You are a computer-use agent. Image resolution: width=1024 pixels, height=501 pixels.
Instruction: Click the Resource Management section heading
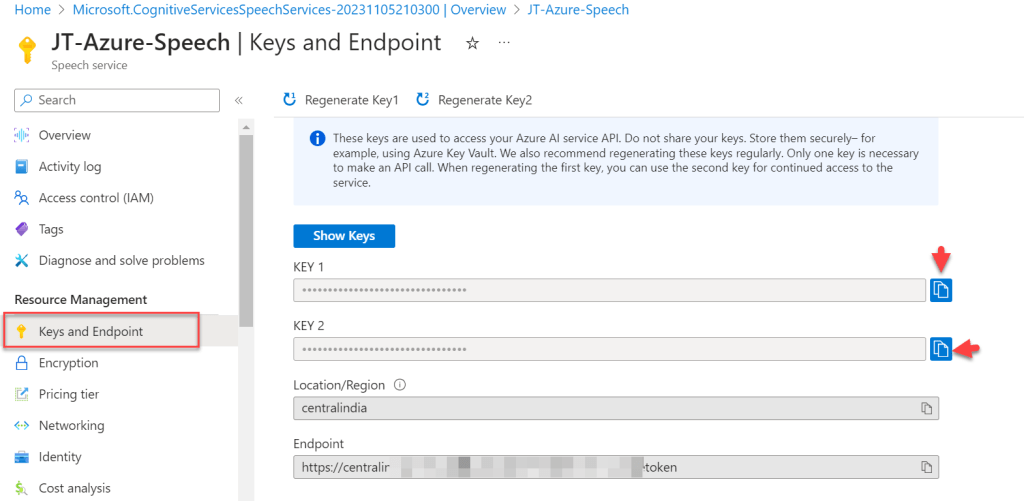click(x=80, y=299)
